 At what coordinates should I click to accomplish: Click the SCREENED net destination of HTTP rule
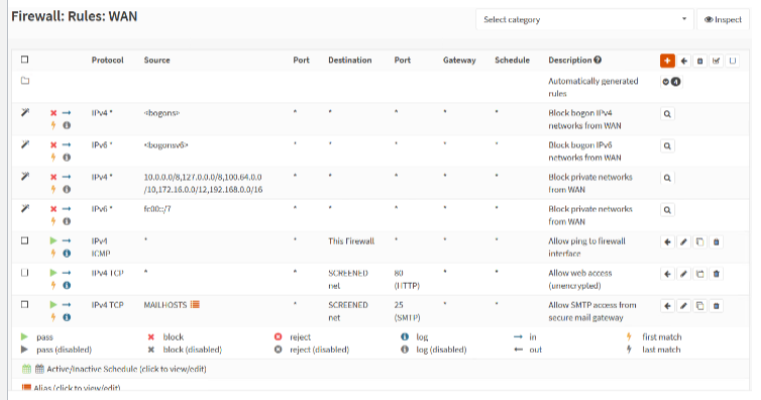[348, 279]
